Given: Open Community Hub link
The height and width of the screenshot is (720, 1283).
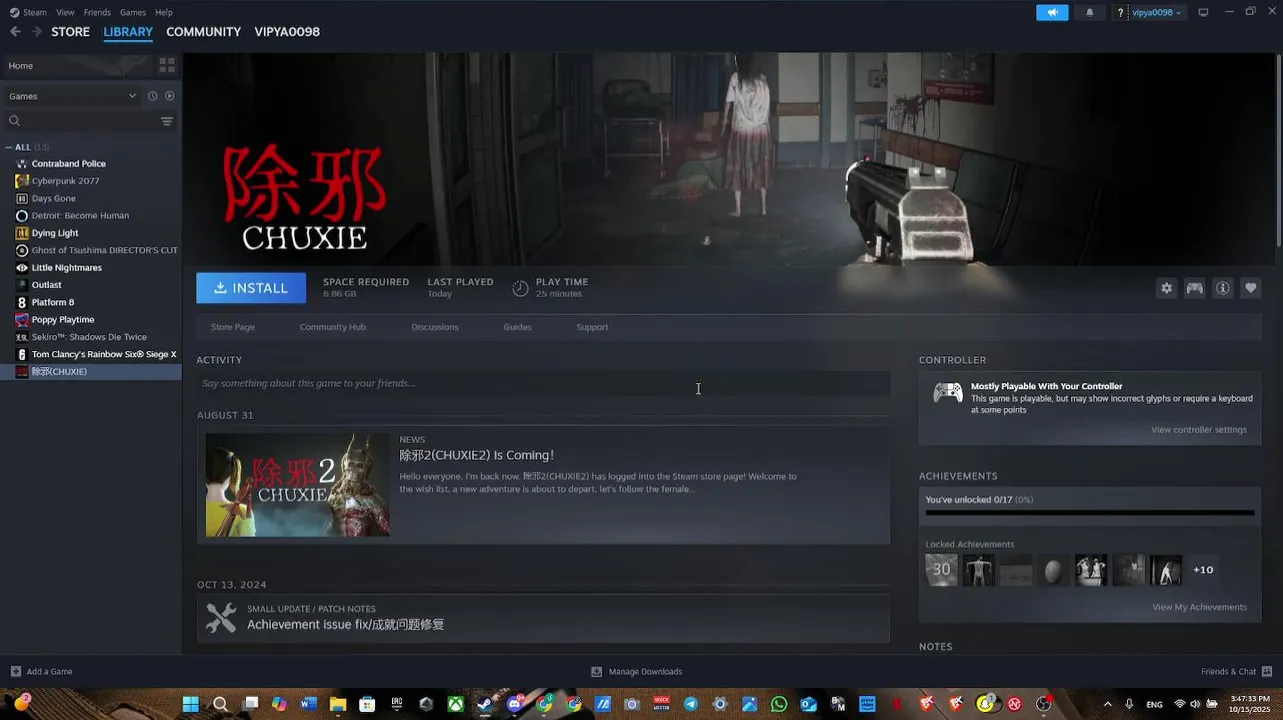Looking at the screenshot, I should click(x=332, y=327).
